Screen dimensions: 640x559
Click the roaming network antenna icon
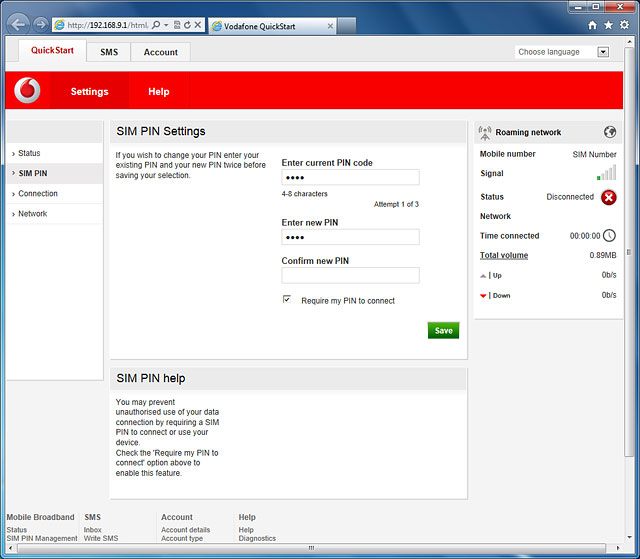(x=485, y=133)
